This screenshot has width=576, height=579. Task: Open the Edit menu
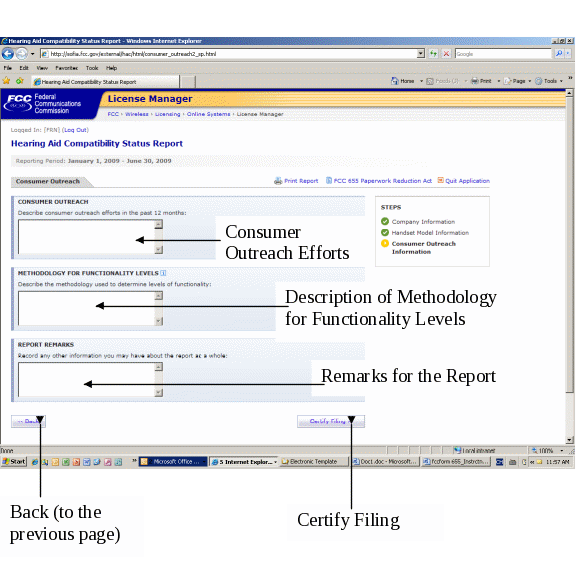tap(24, 68)
